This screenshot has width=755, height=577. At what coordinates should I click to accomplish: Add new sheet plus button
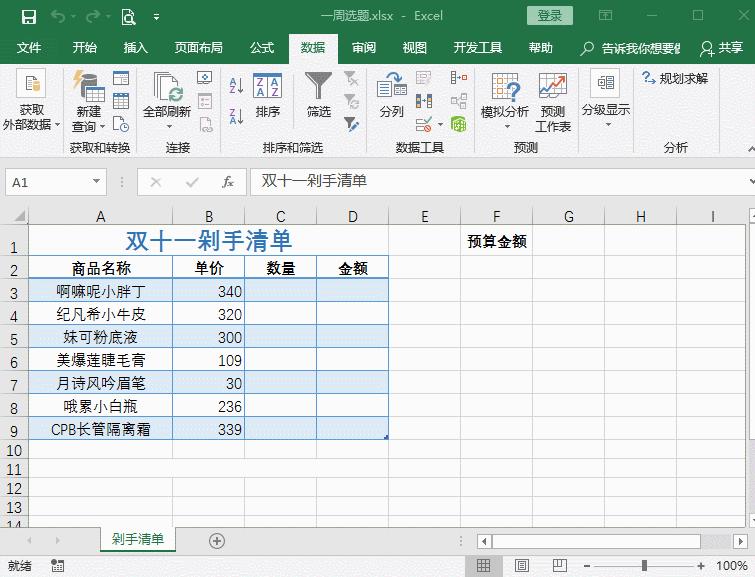[217, 541]
